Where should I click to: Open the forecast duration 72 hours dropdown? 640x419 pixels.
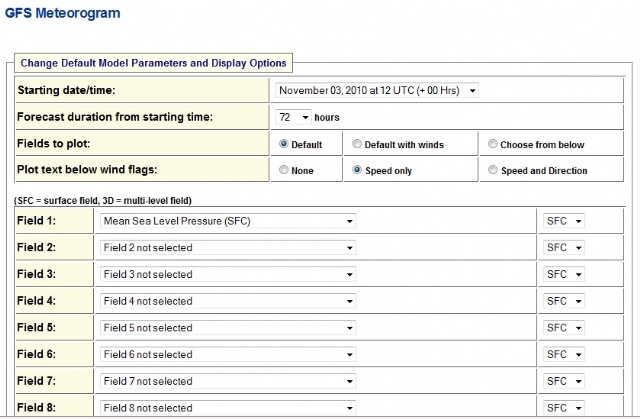click(x=293, y=117)
